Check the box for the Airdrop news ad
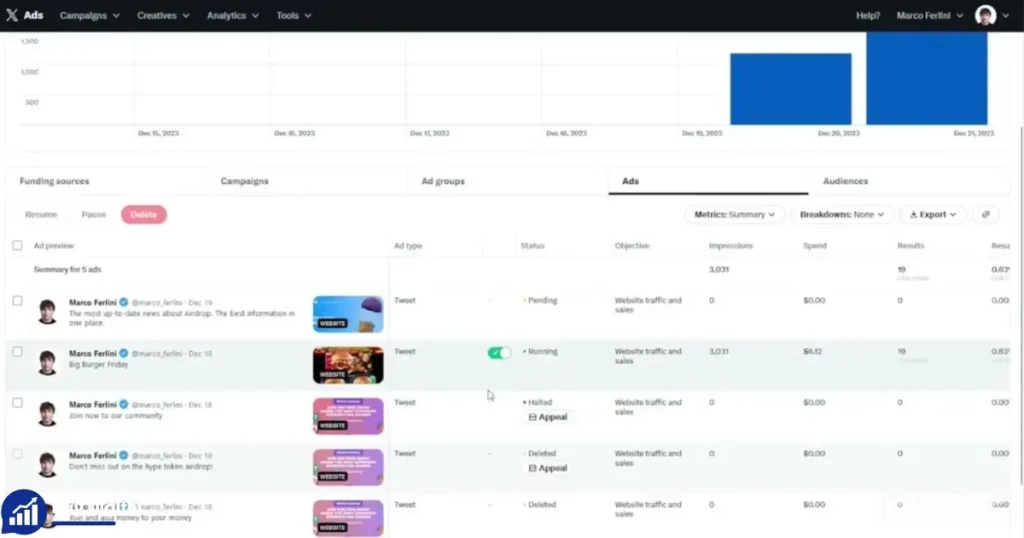This screenshot has width=1024, height=538. point(18,301)
